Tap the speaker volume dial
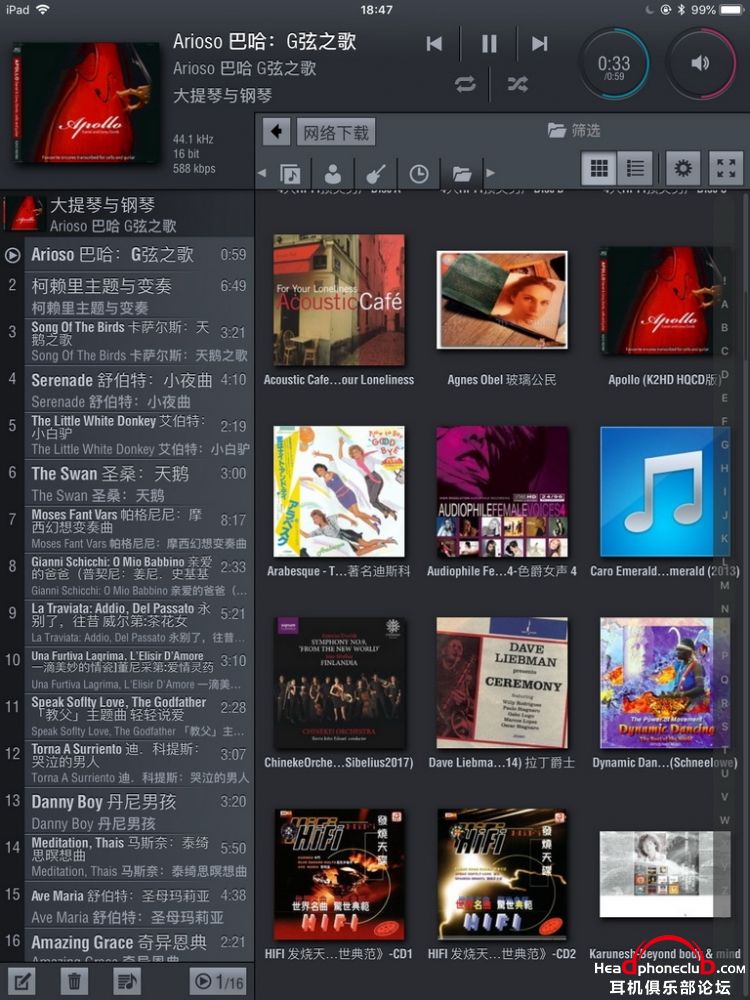Image resolution: width=750 pixels, height=1000 pixels. pos(700,62)
